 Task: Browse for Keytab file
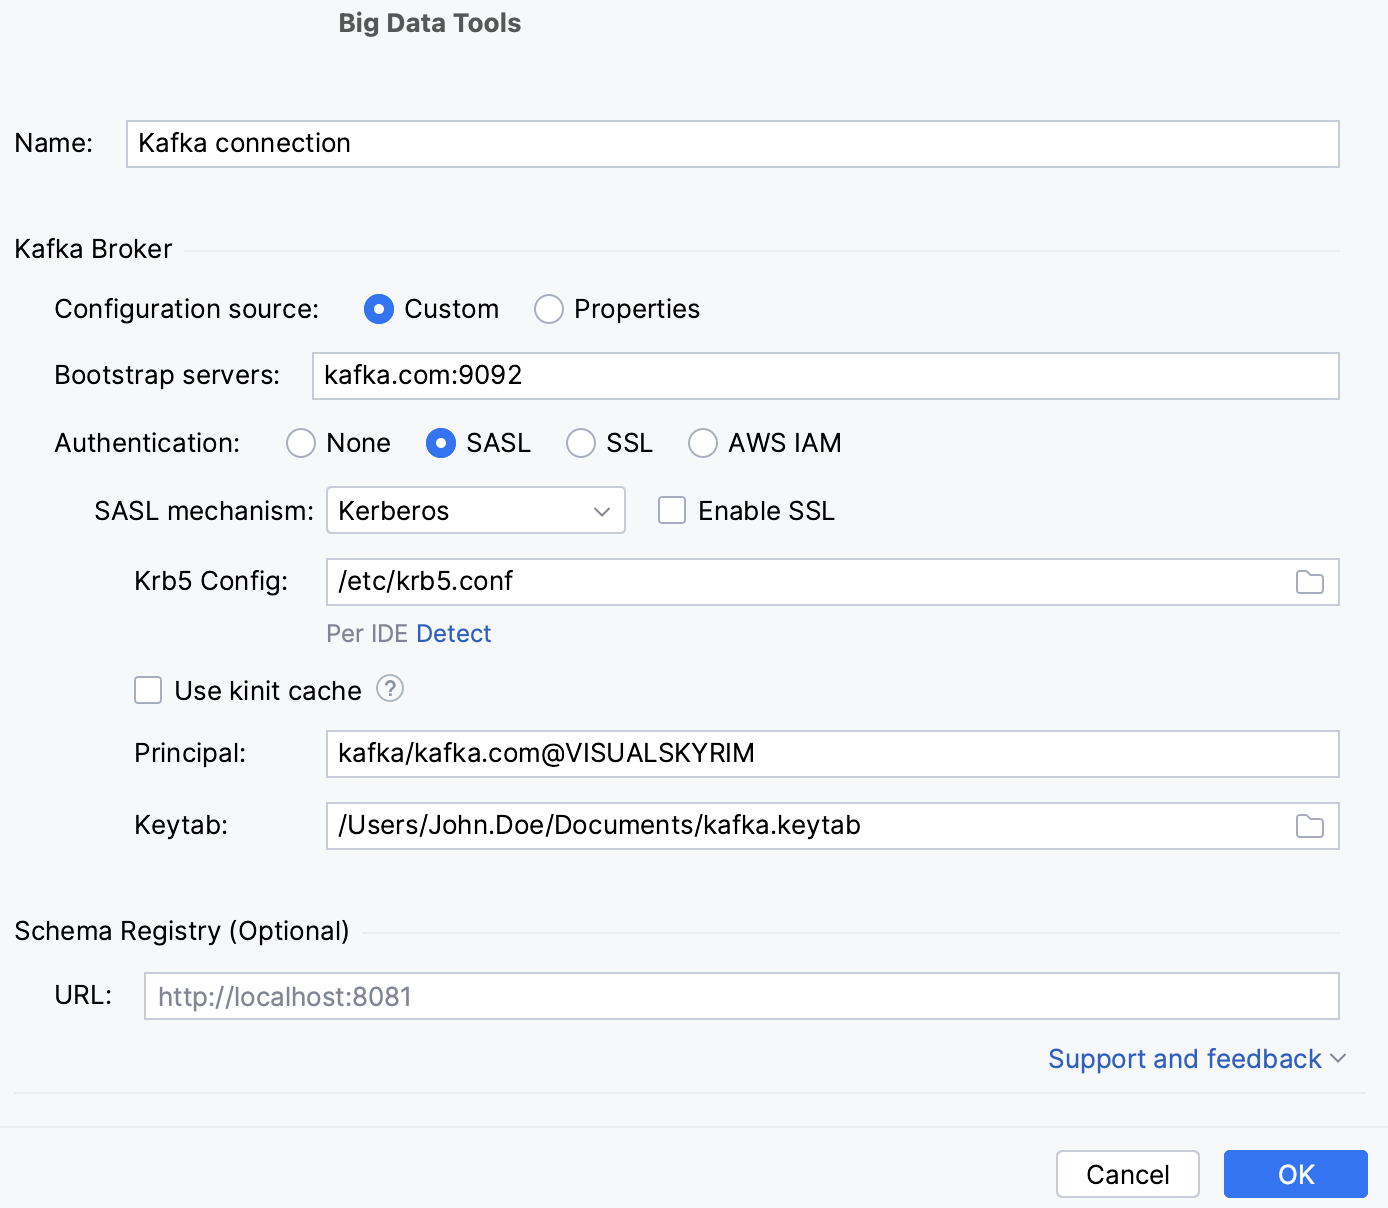click(1309, 826)
